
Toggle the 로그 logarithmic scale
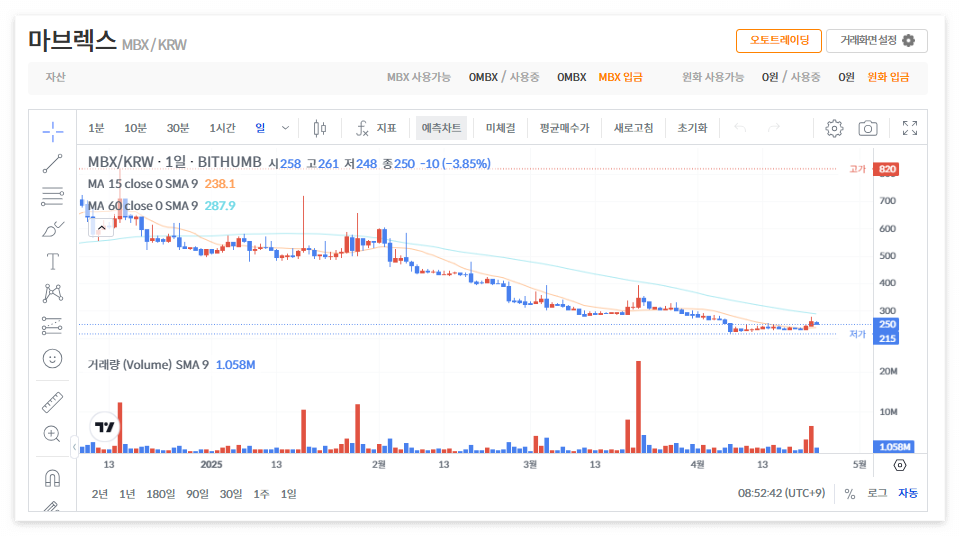coord(877,494)
